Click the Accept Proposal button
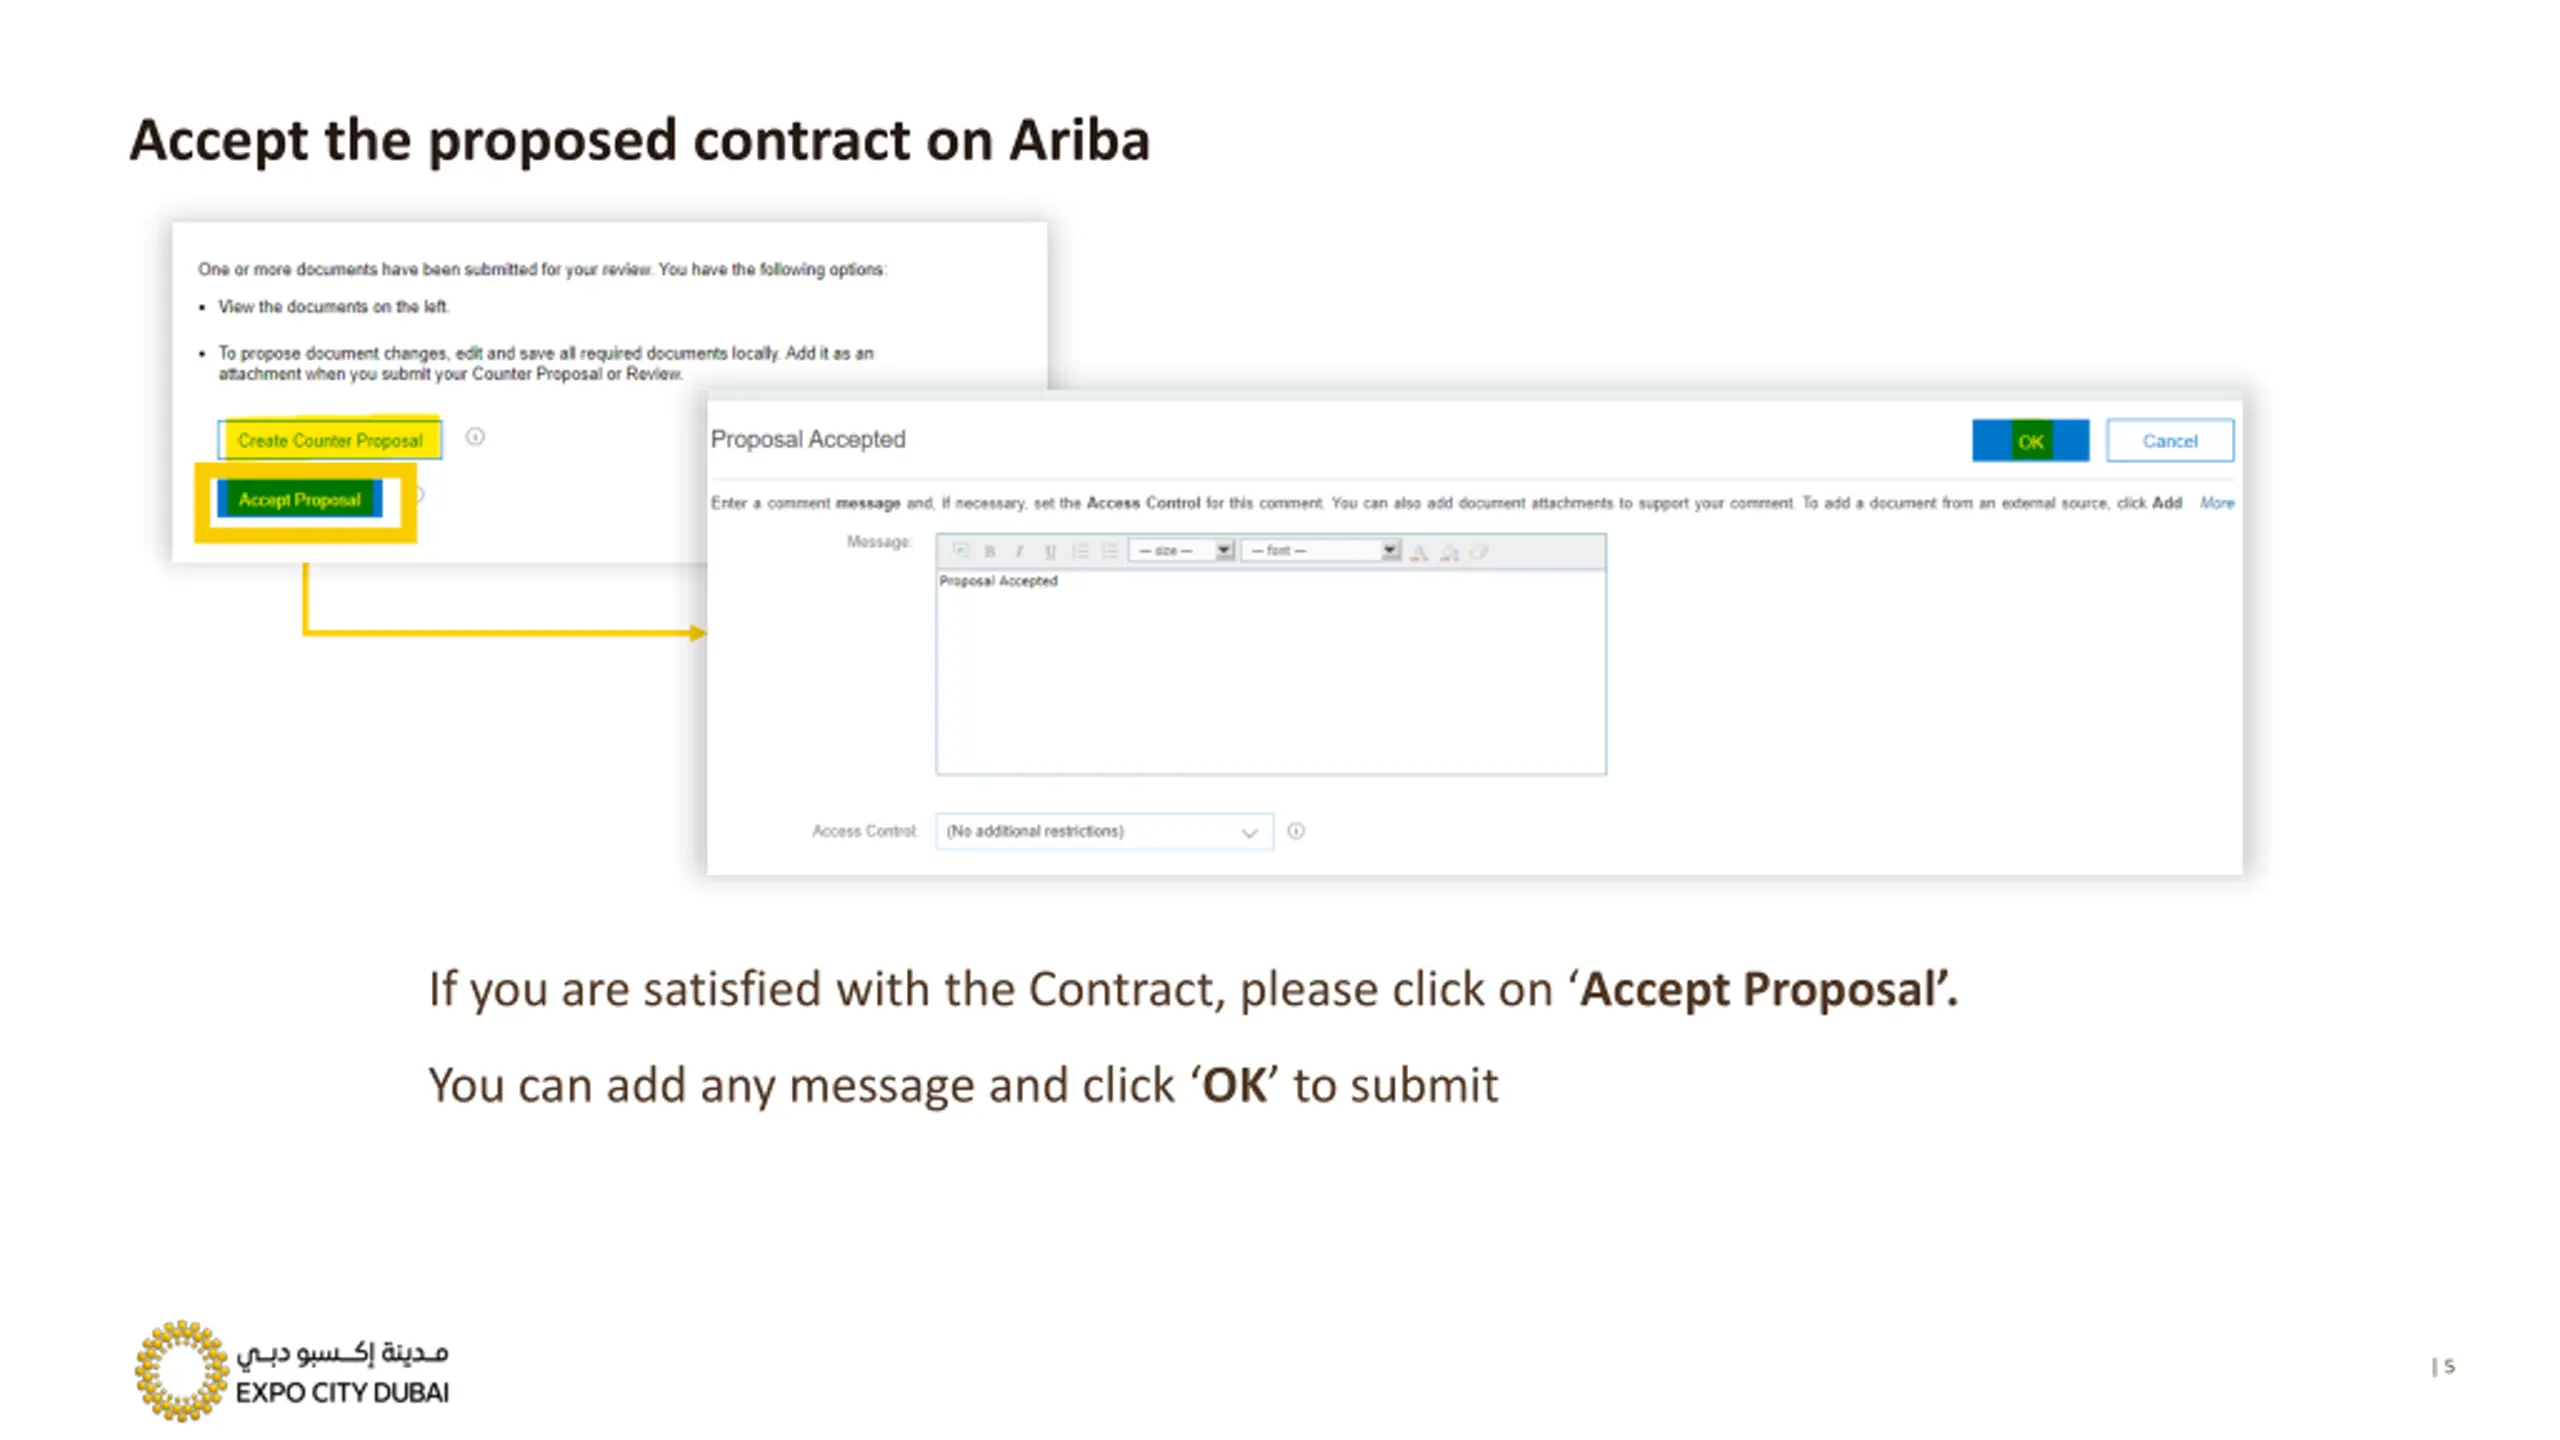 [x=299, y=500]
